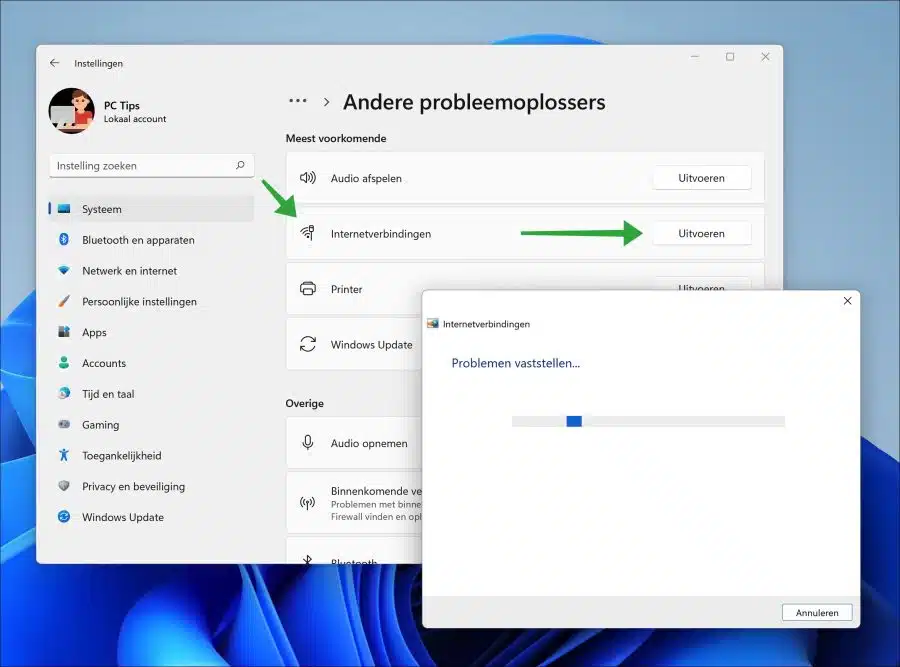This screenshot has height=667, width=900.
Task: Open Bluetooth en apparaten settings
Action: tap(152, 240)
